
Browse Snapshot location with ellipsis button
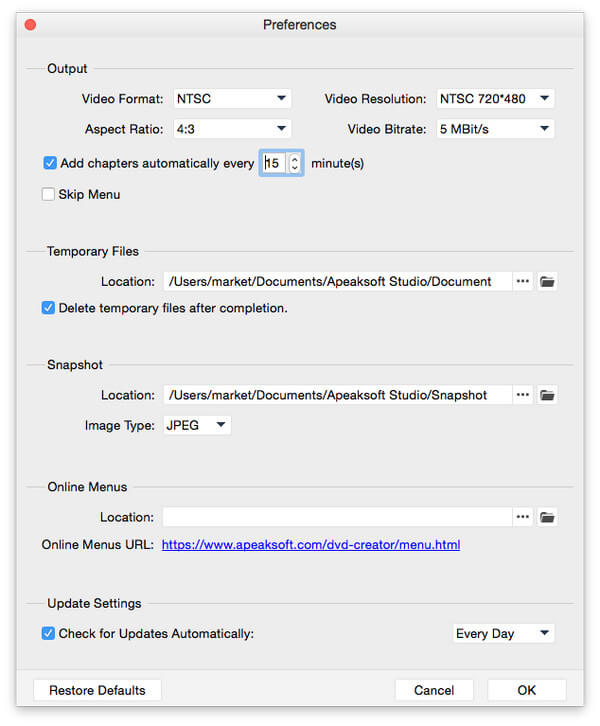click(523, 395)
